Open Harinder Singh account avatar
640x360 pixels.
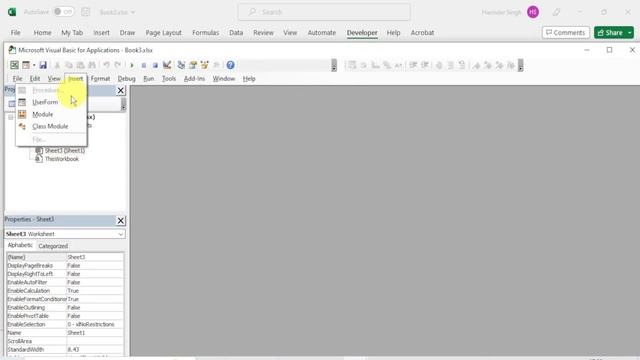coord(533,12)
